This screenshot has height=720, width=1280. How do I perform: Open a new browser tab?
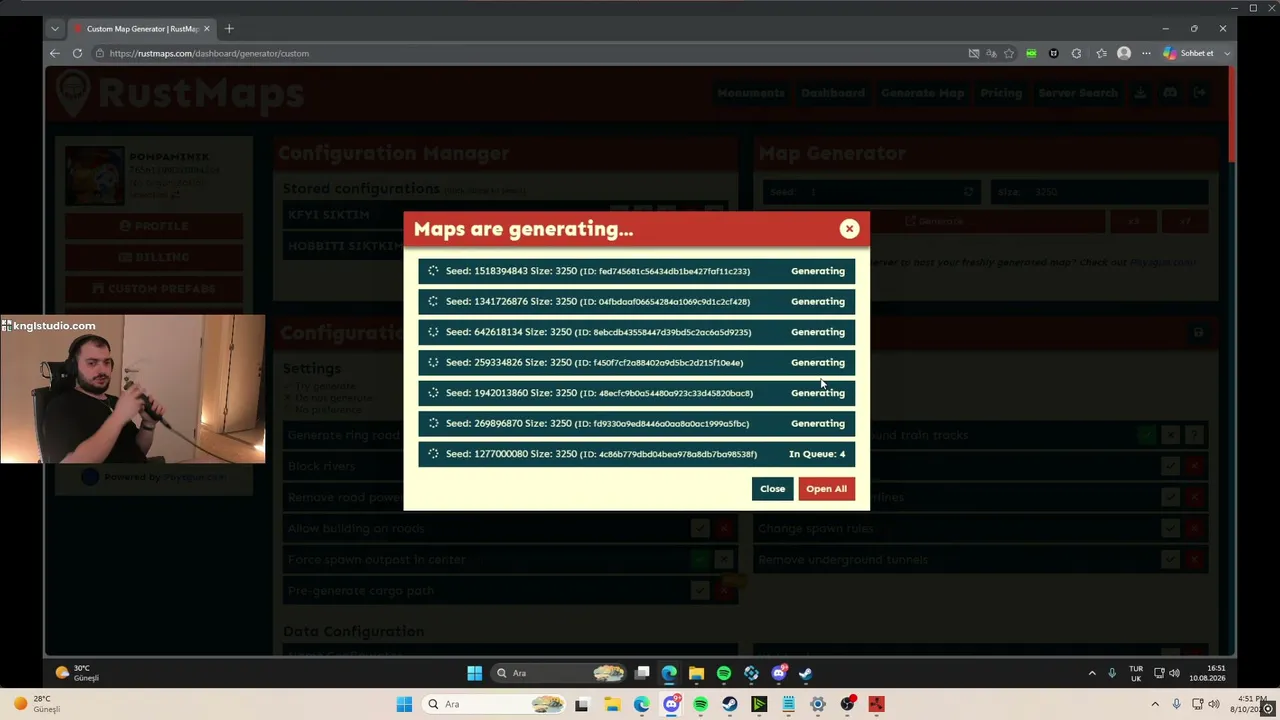[229, 28]
